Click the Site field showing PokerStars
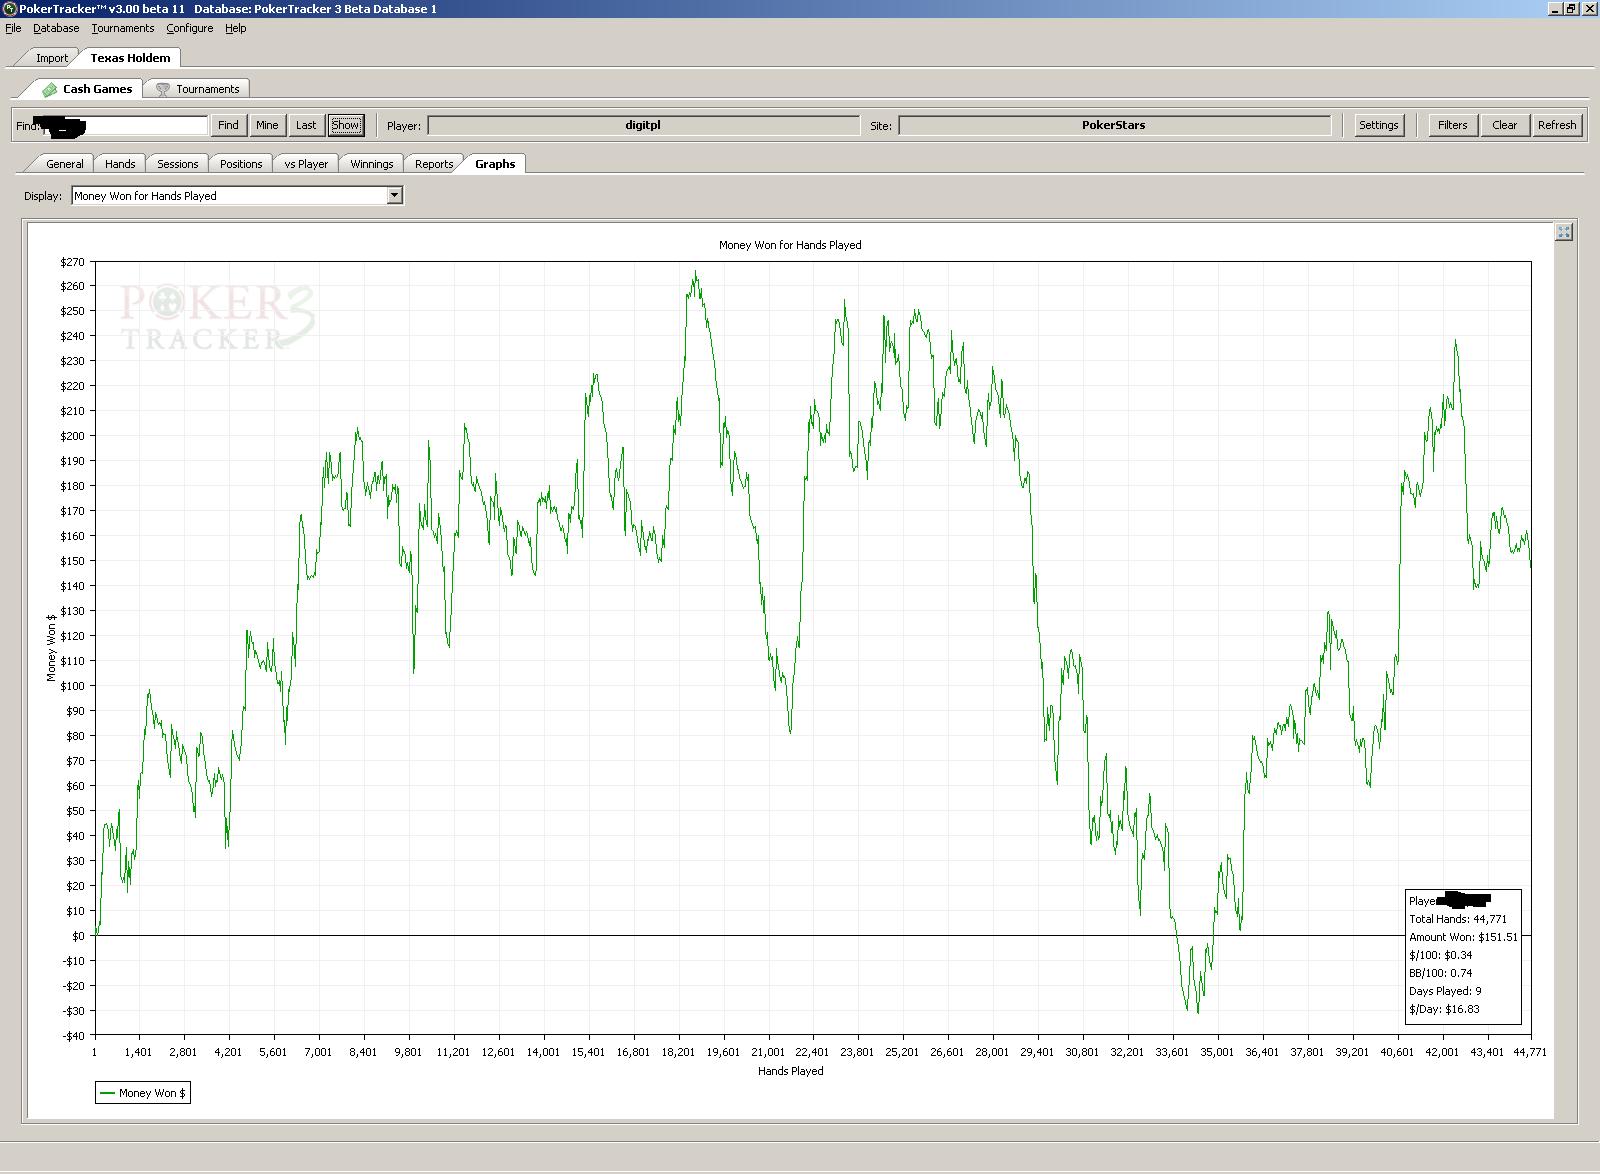This screenshot has width=1600, height=1174. pos(1114,125)
